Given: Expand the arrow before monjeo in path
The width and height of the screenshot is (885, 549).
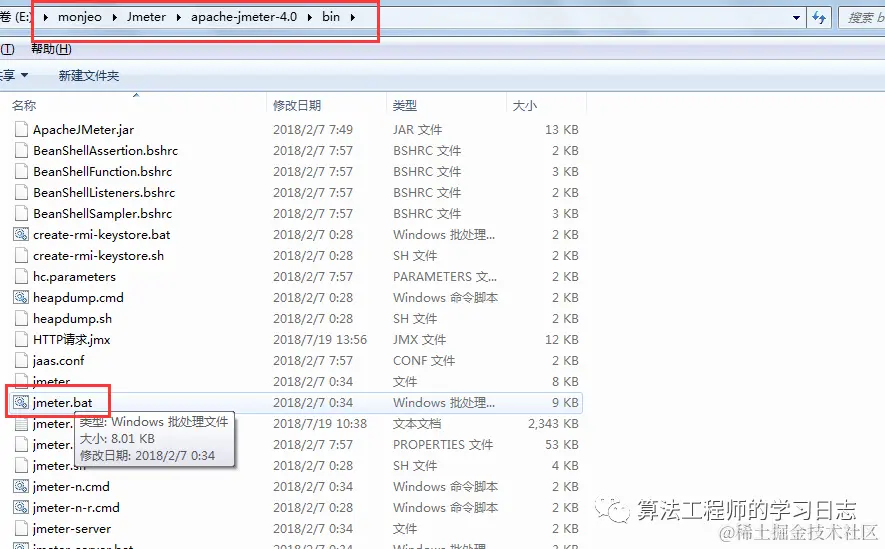Looking at the screenshot, I should [46, 17].
